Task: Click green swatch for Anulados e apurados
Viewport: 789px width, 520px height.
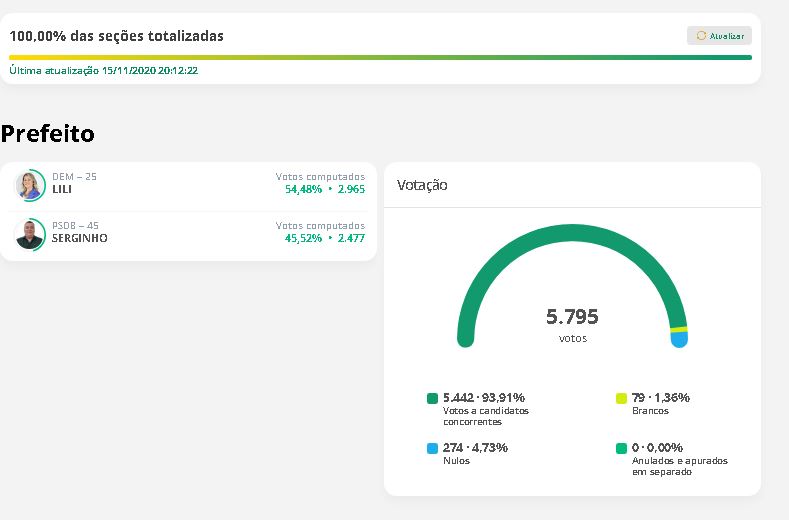Action: pos(621,448)
